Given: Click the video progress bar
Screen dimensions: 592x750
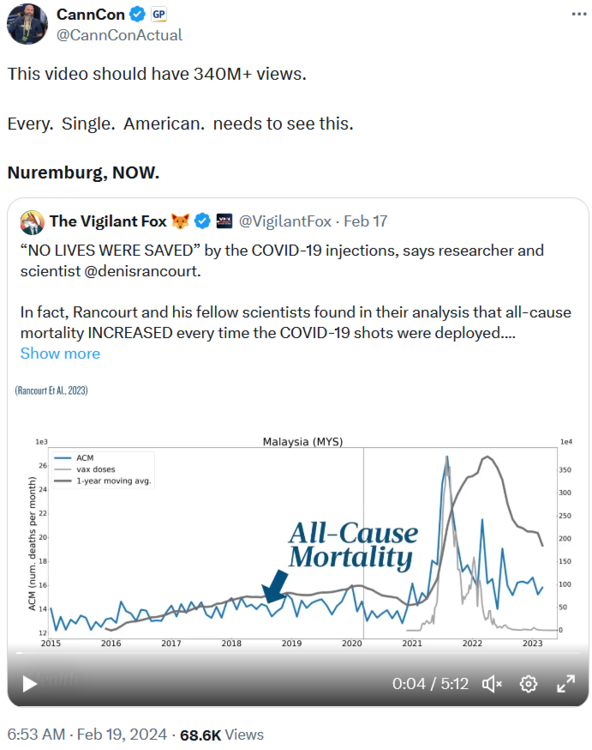Looking at the screenshot, I should click(298, 652).
